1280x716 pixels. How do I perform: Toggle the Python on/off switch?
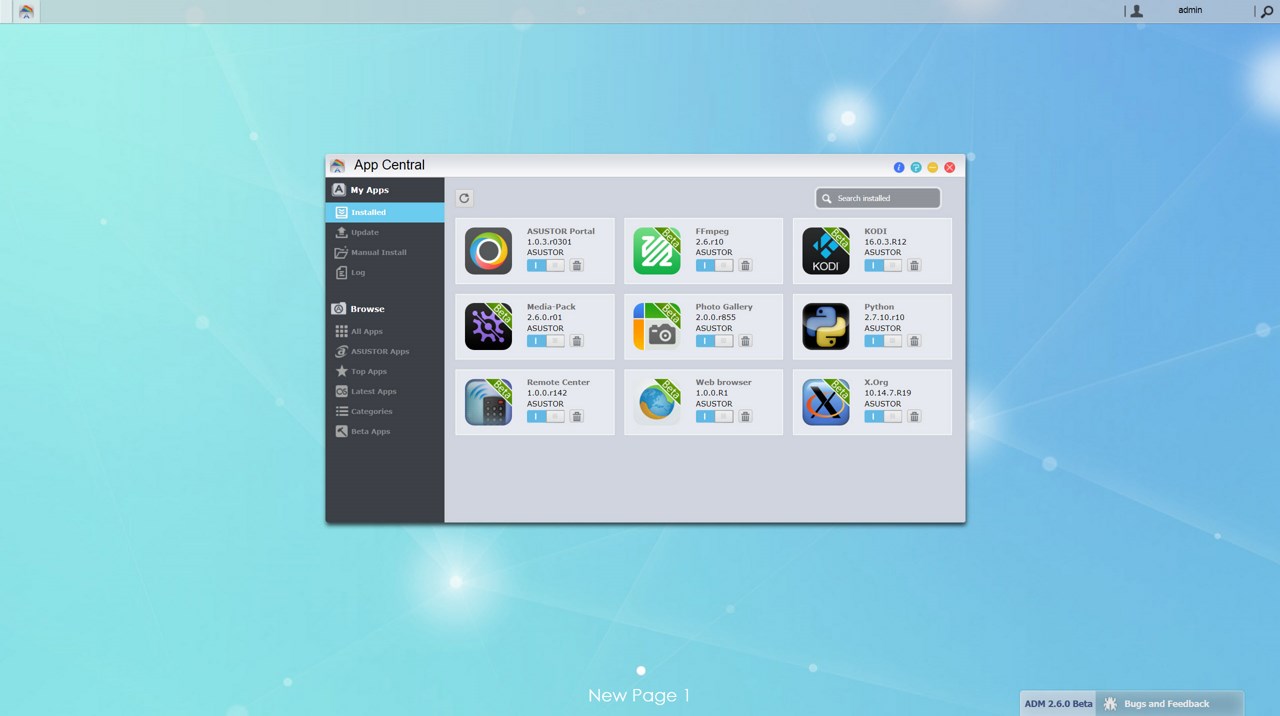tap(883, 341)
